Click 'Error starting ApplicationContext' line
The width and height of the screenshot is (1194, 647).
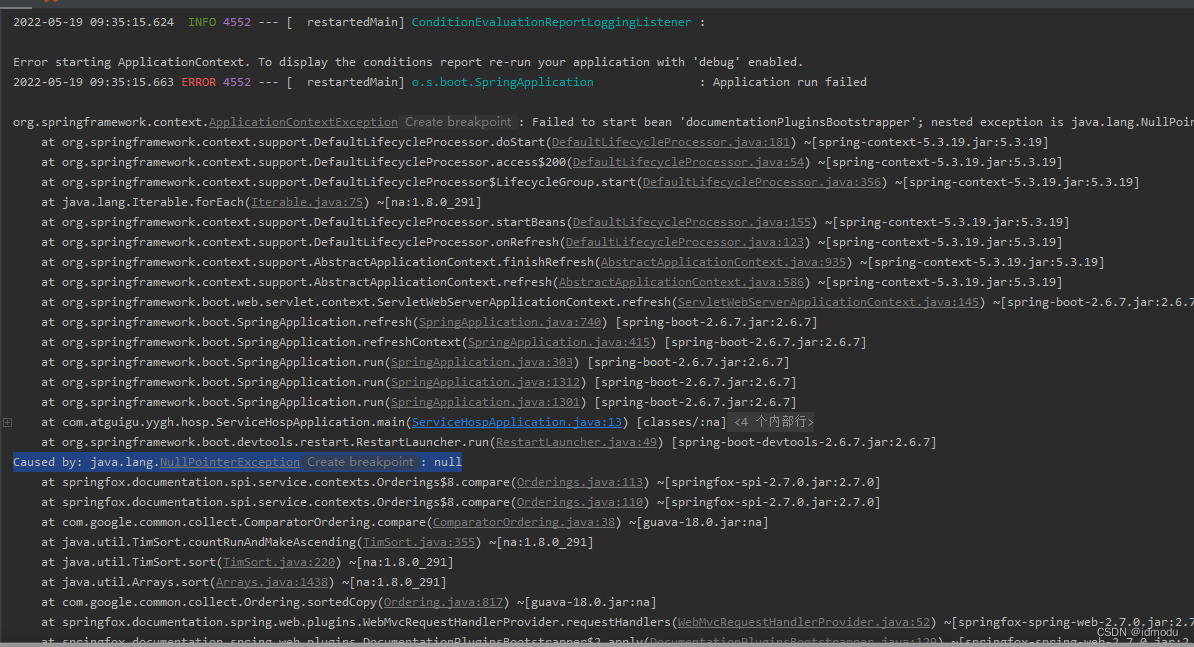coord(407,62)
